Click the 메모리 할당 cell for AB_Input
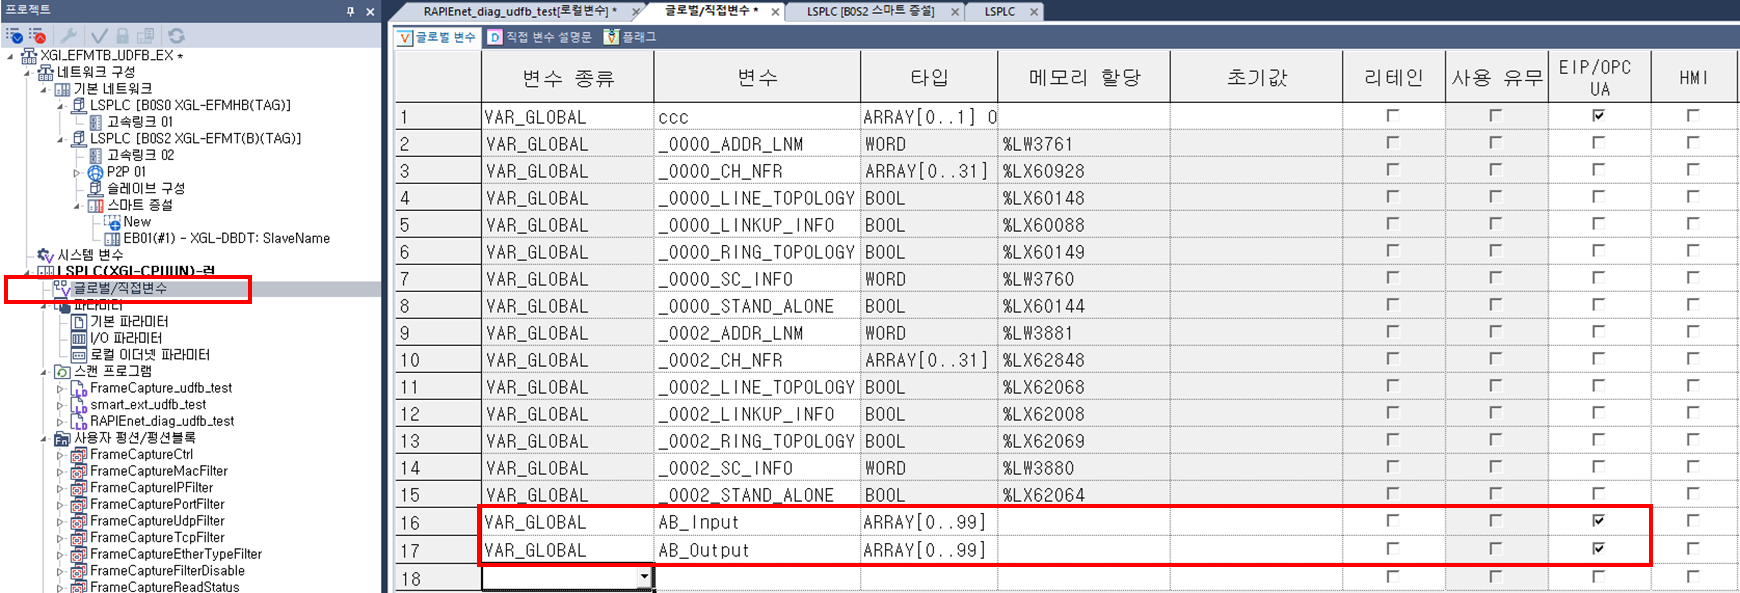The image size is (1740, 593). point(1083,522)
